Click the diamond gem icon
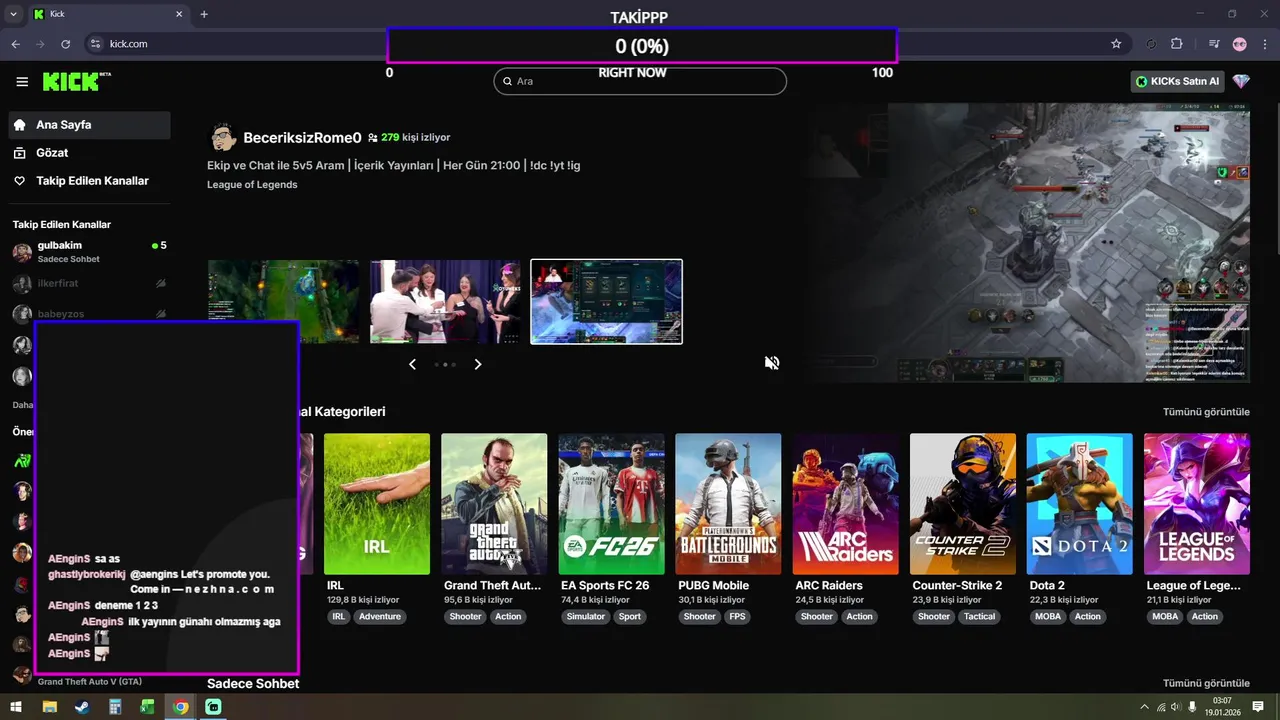 pyautogui.click(x=1241, y=81)
